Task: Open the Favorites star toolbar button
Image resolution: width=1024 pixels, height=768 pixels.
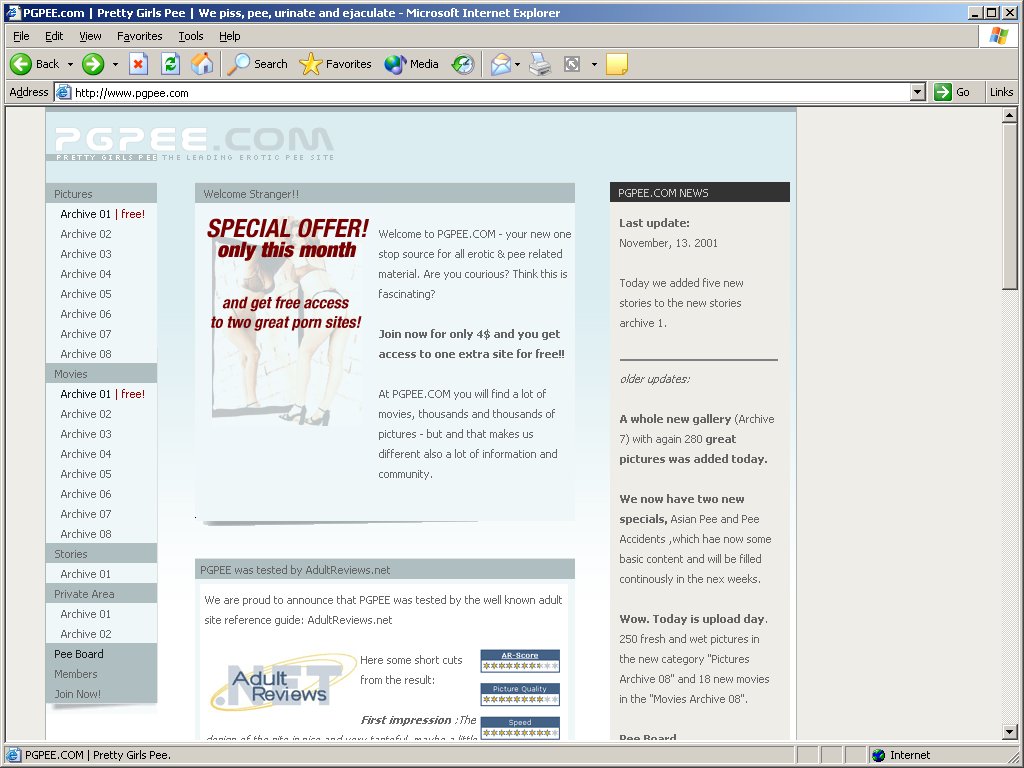Action: pos(335,64)
